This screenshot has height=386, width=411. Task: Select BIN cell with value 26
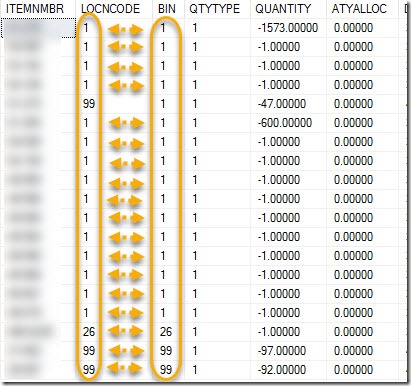click(x=166, y=332)
